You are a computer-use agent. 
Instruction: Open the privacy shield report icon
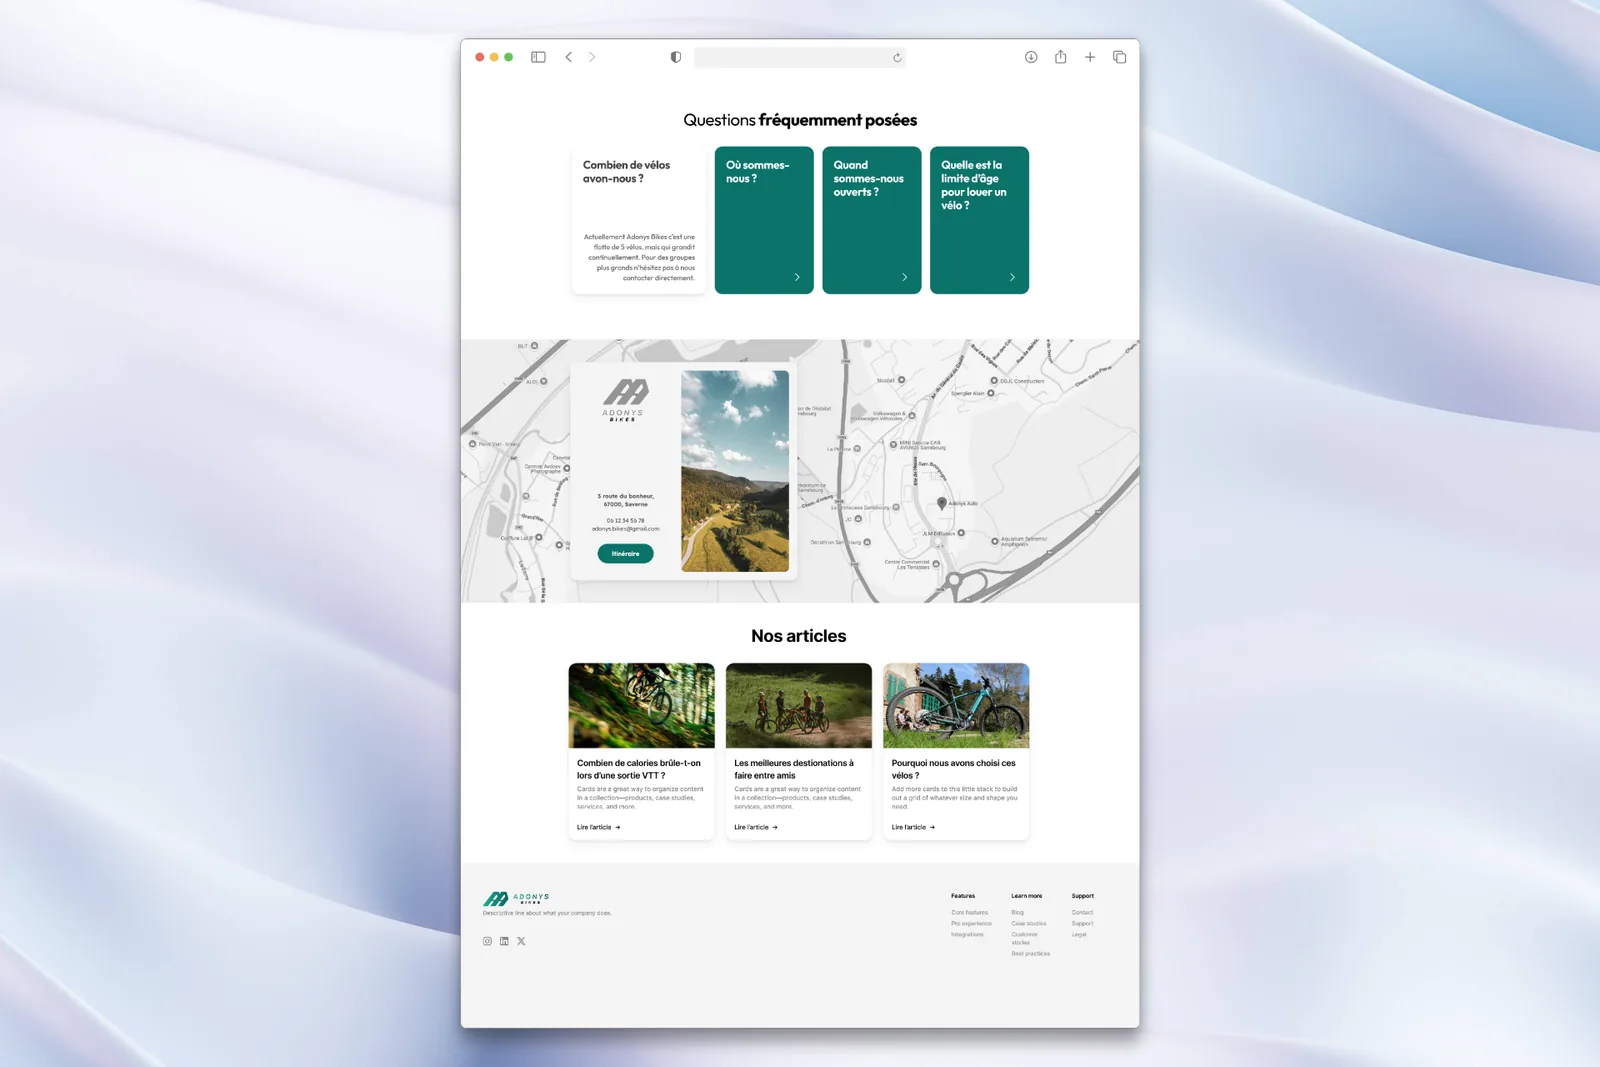click(676, 57)
